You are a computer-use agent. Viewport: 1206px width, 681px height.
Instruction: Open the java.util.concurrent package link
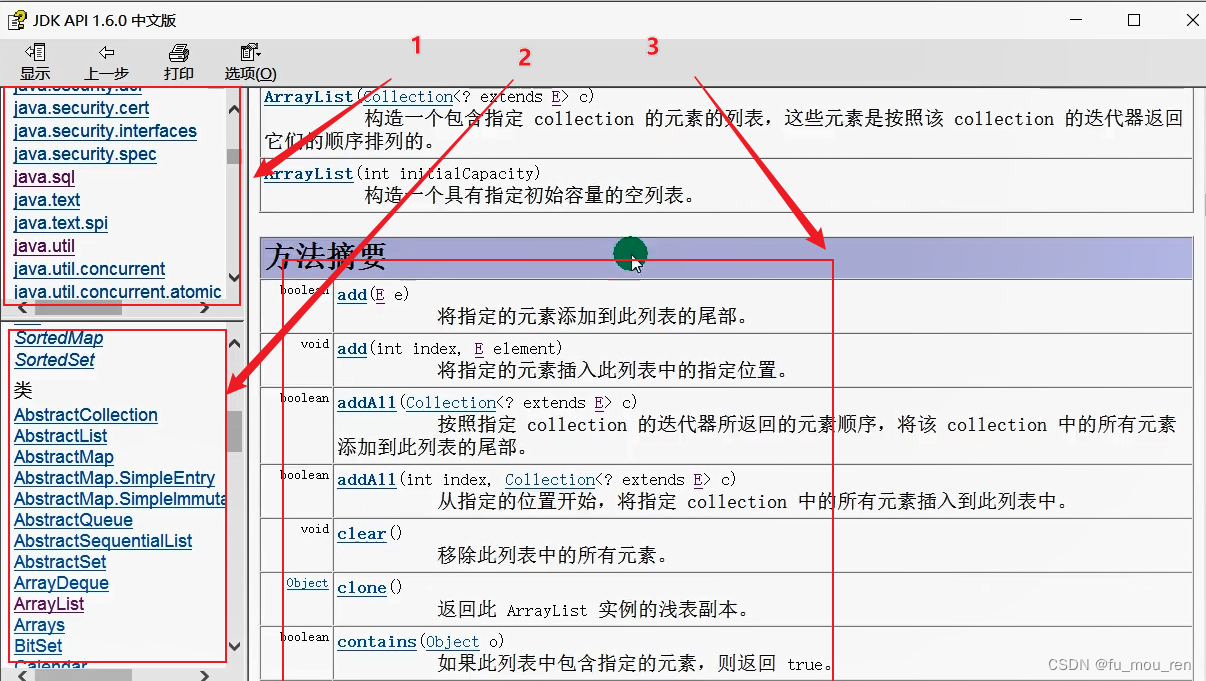coord(89,268)
